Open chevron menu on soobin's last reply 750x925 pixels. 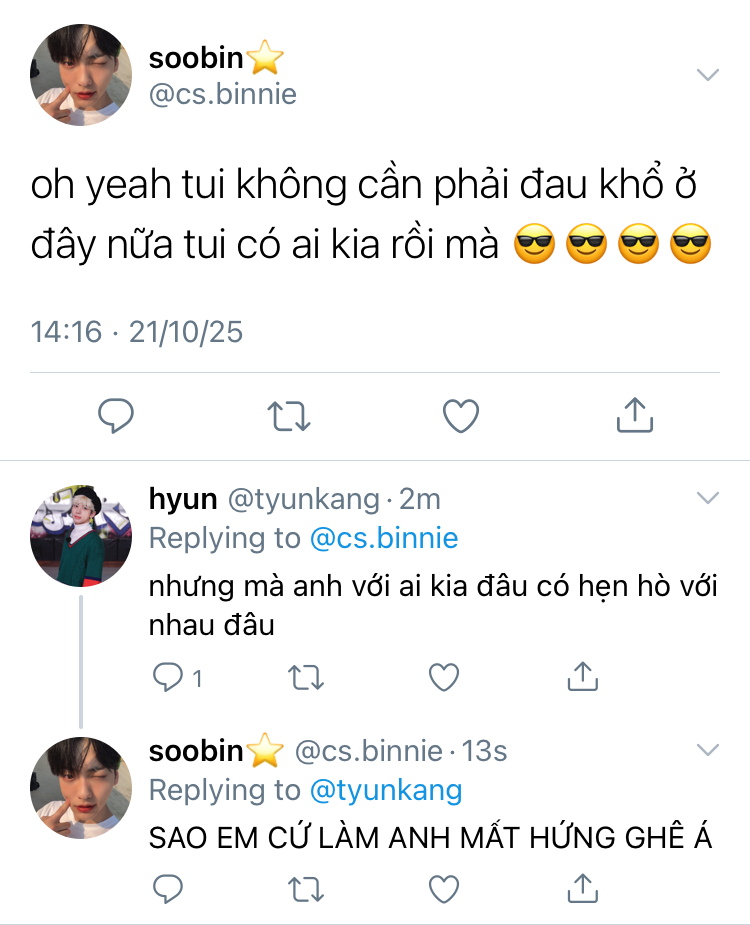[x=708, y=750]
